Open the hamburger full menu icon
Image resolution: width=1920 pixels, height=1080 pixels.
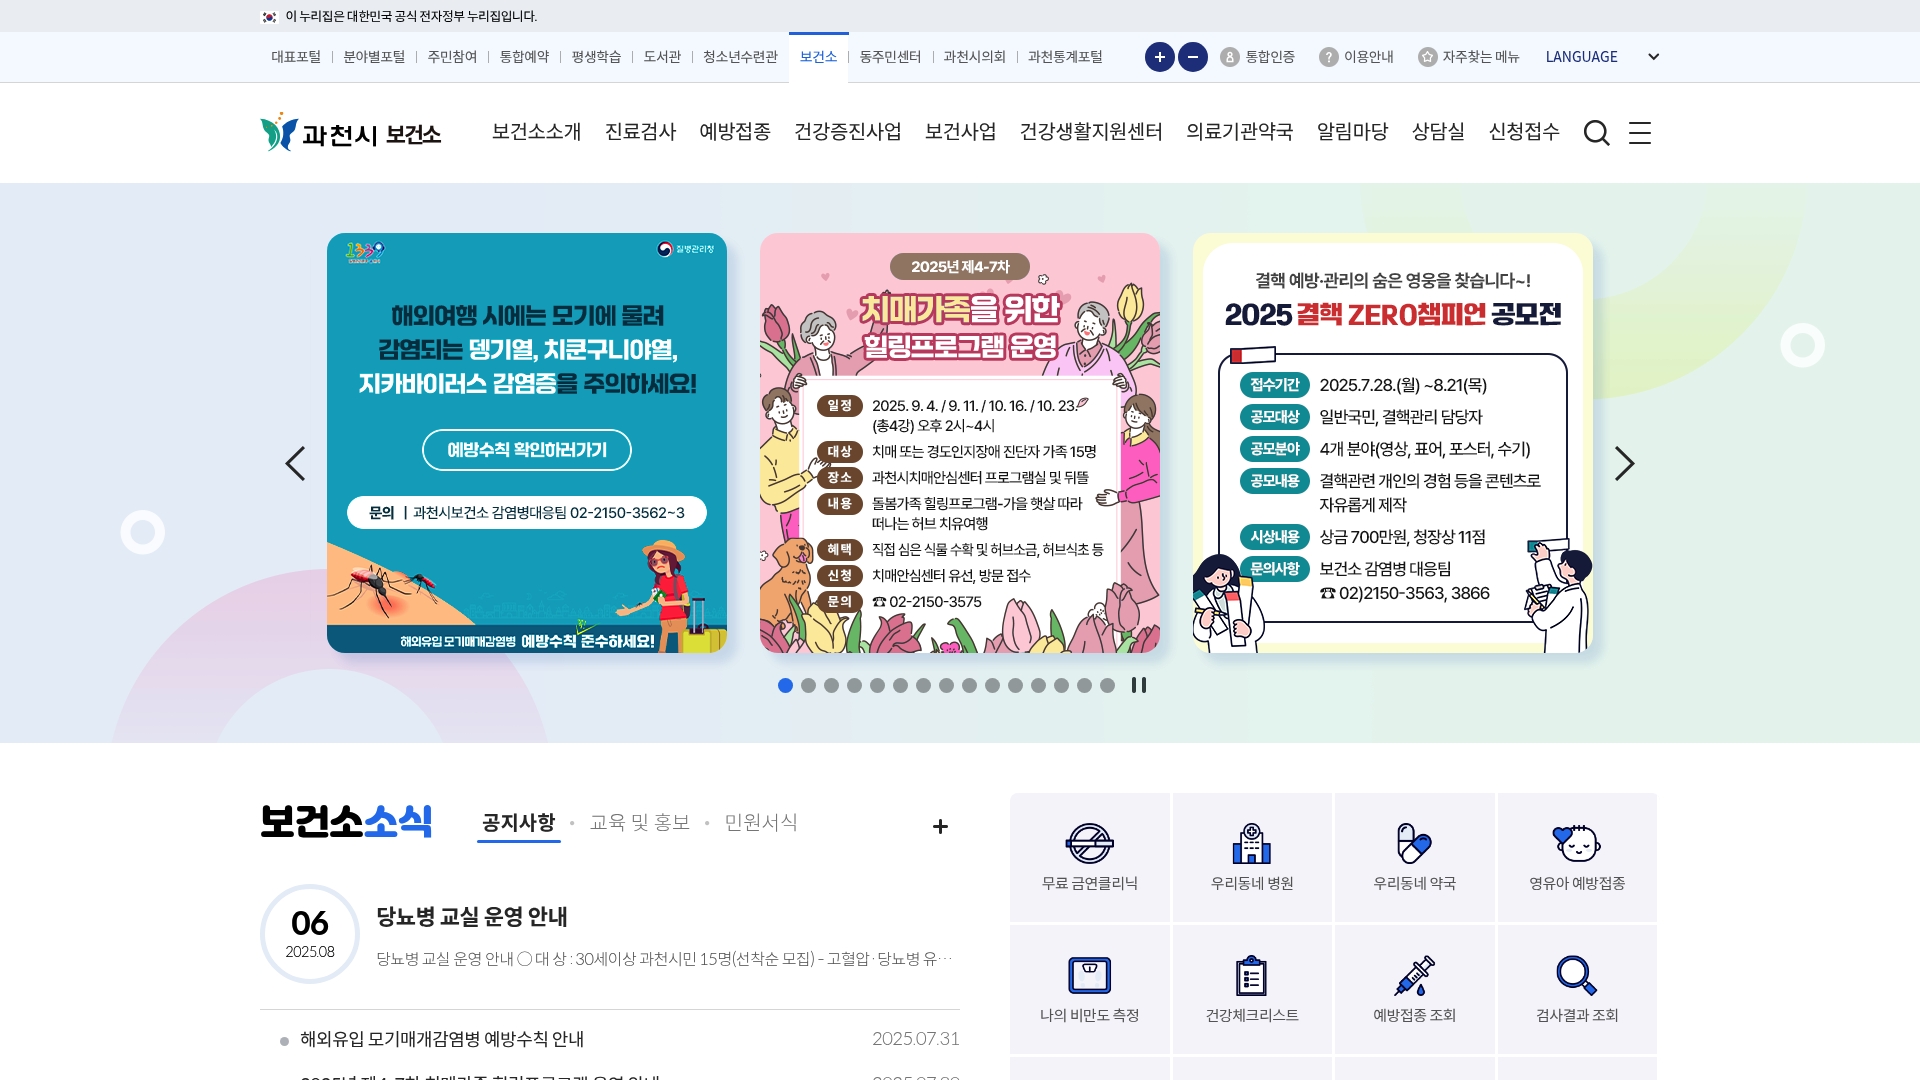point(1640,133)
